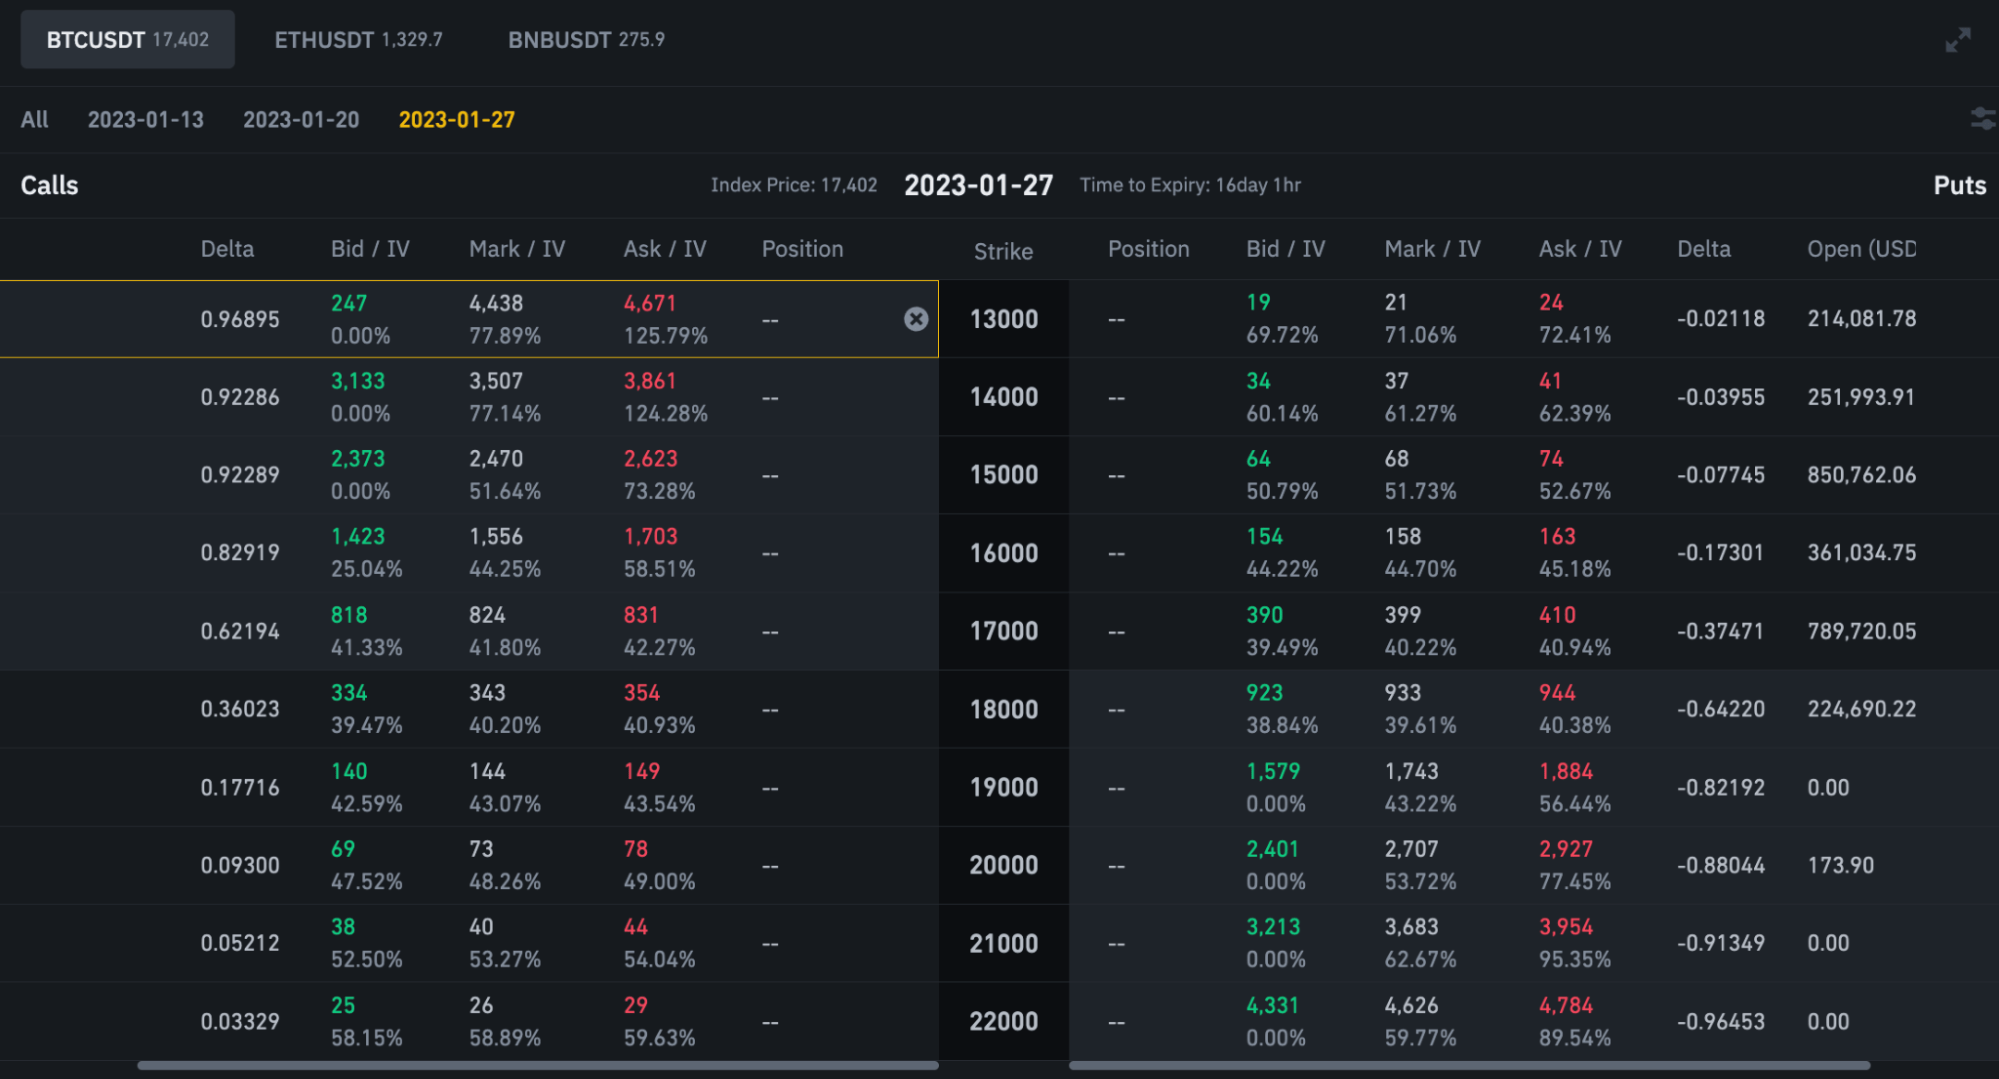Click the call ask price 149
The image size is (1999, 1079).
point(642,771)
